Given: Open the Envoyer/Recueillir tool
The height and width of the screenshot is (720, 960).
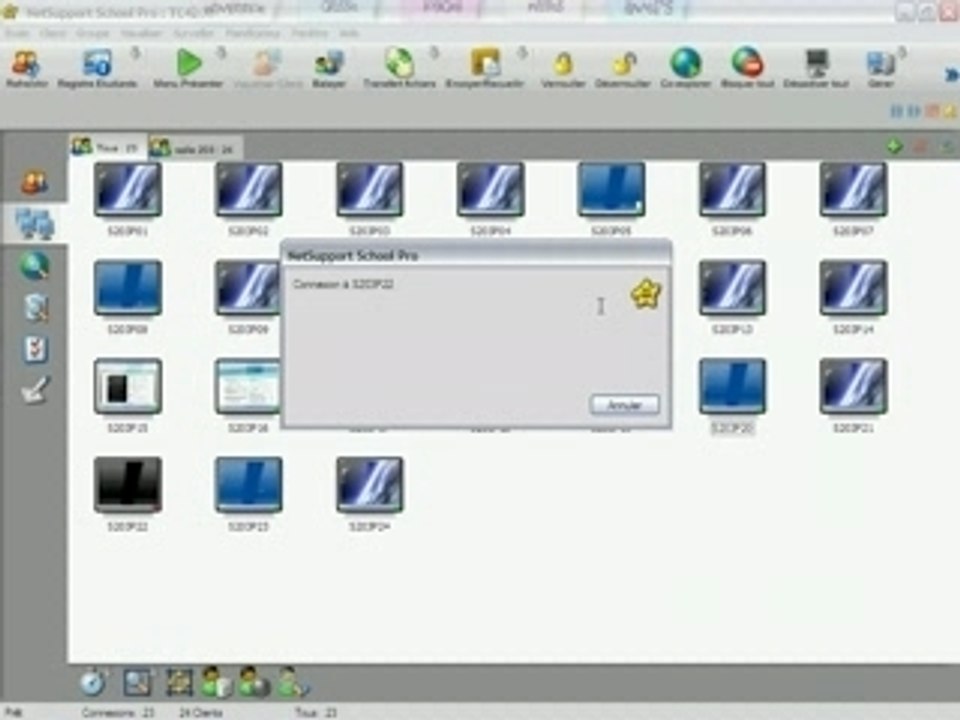Looking at the screenshot, I should pos(485,68).
